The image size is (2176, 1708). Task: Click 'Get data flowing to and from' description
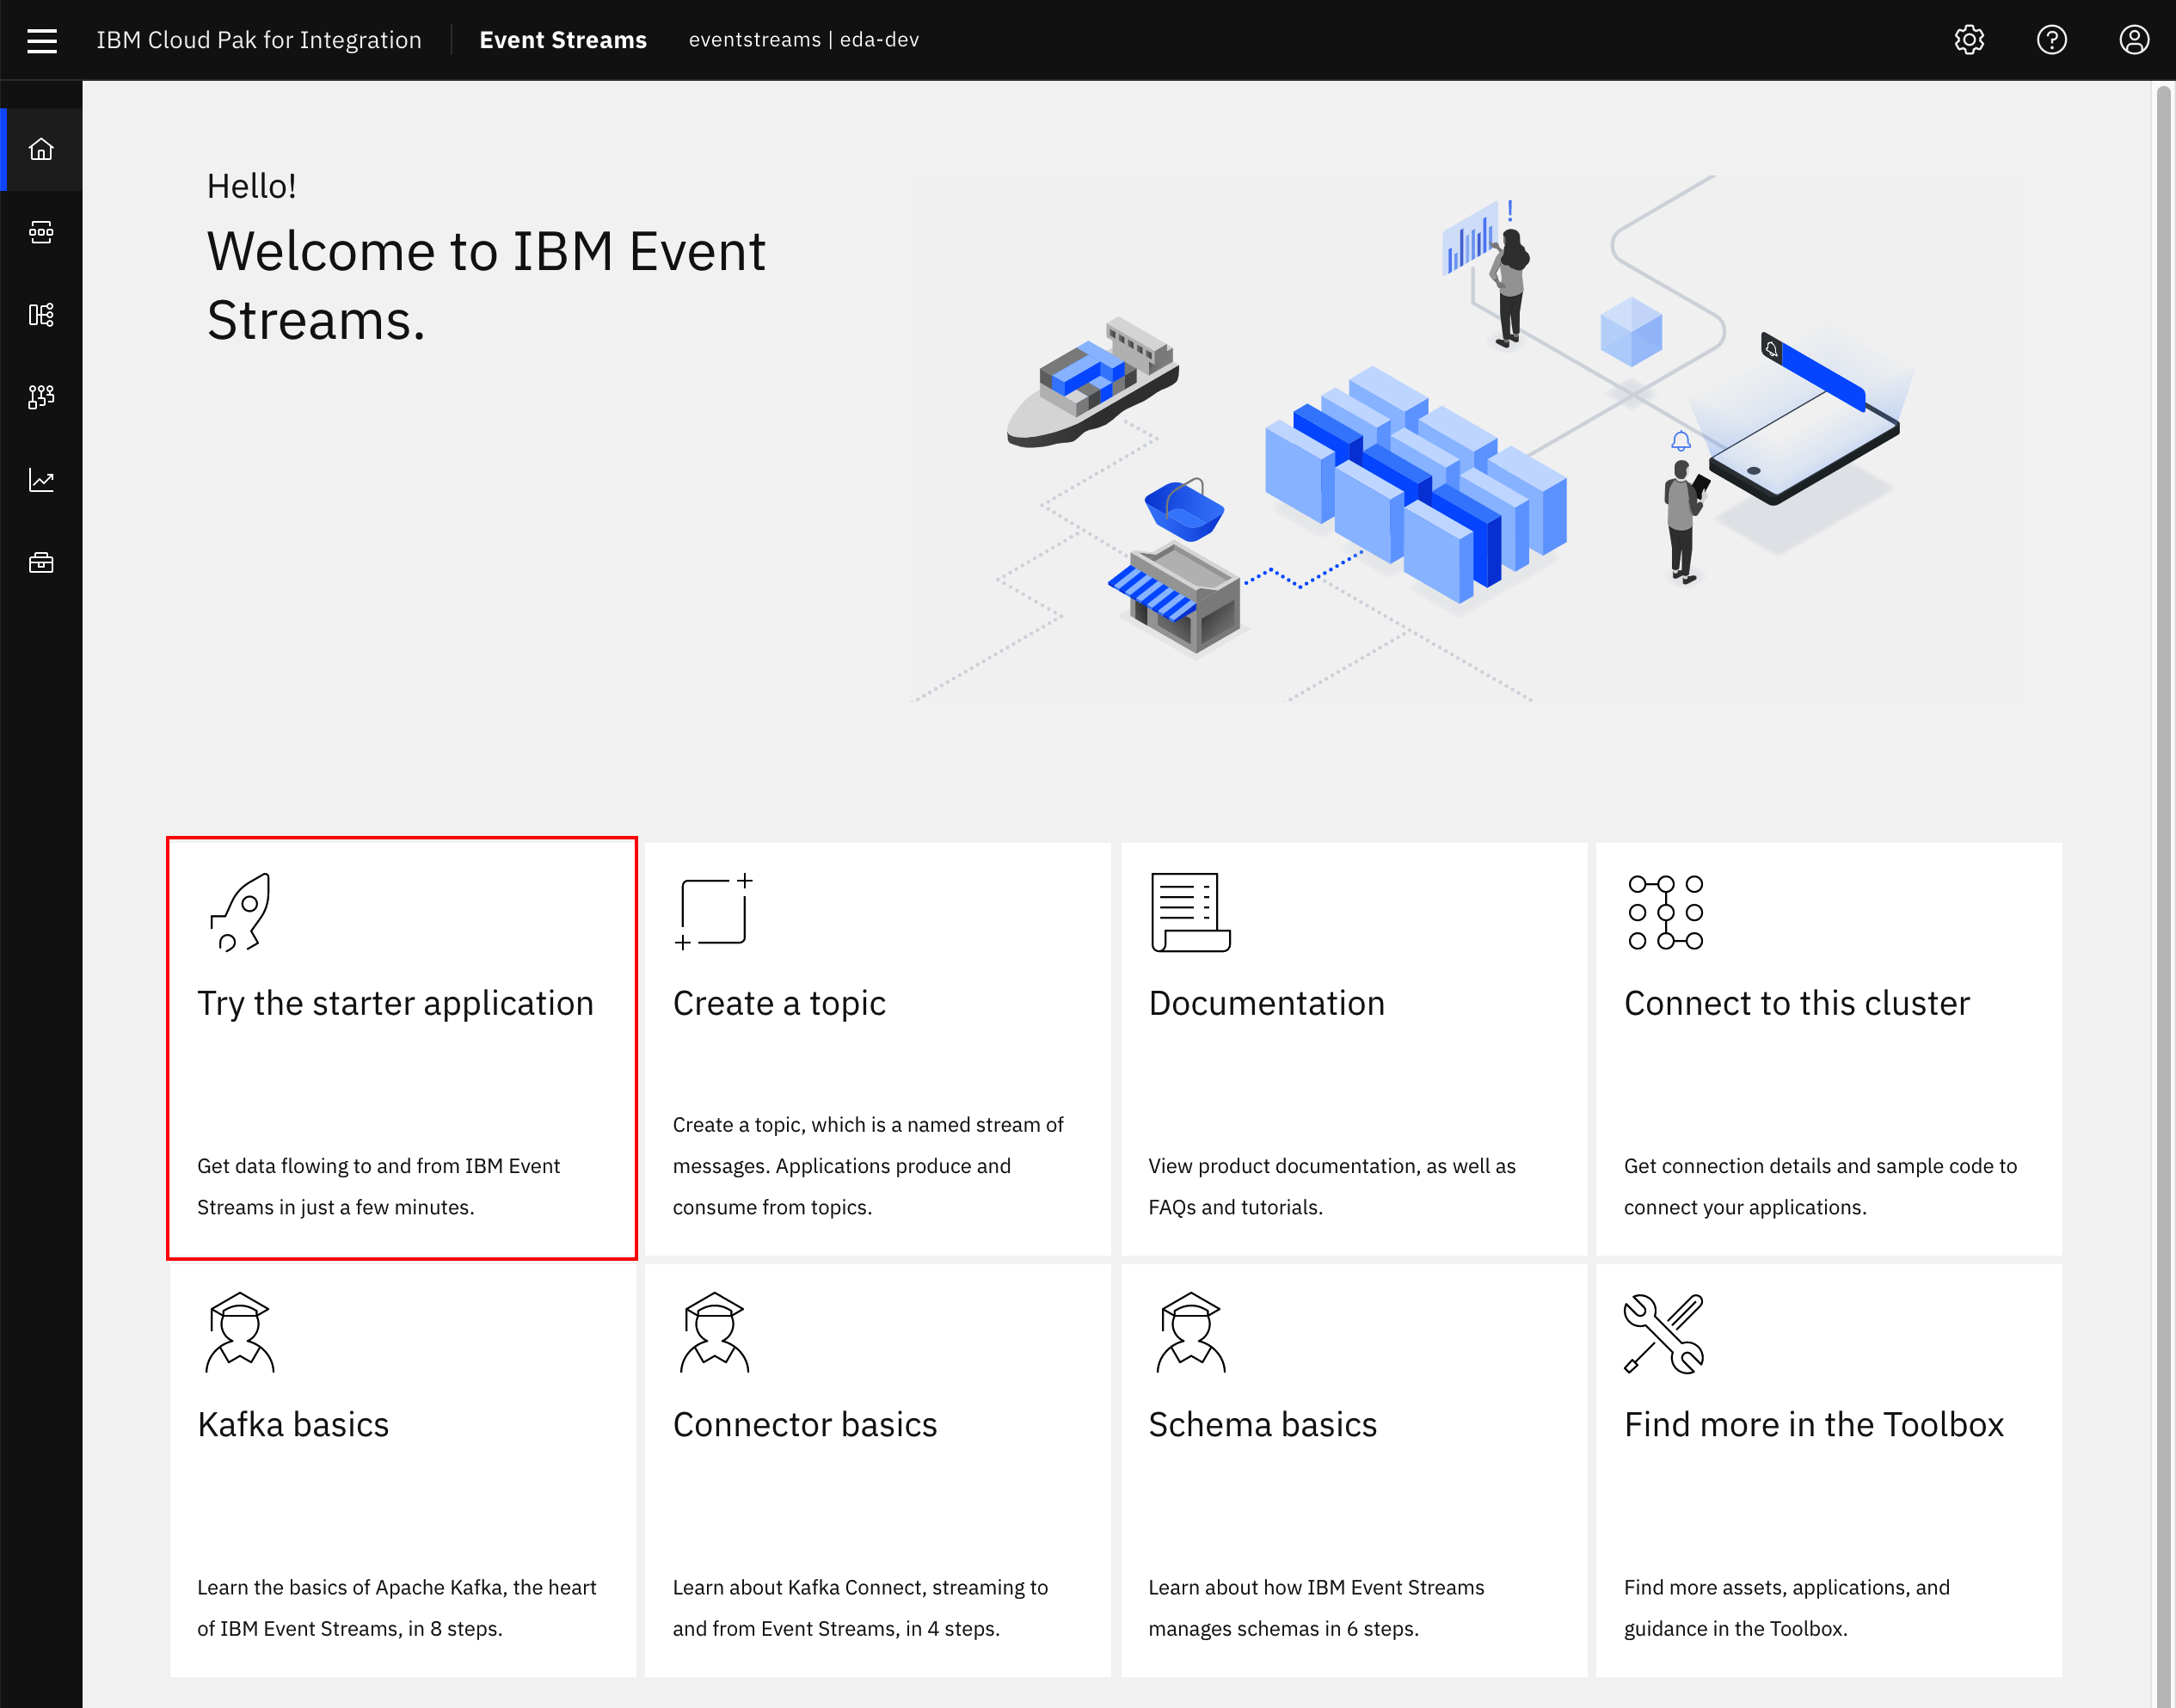[x=379, y=1187]
